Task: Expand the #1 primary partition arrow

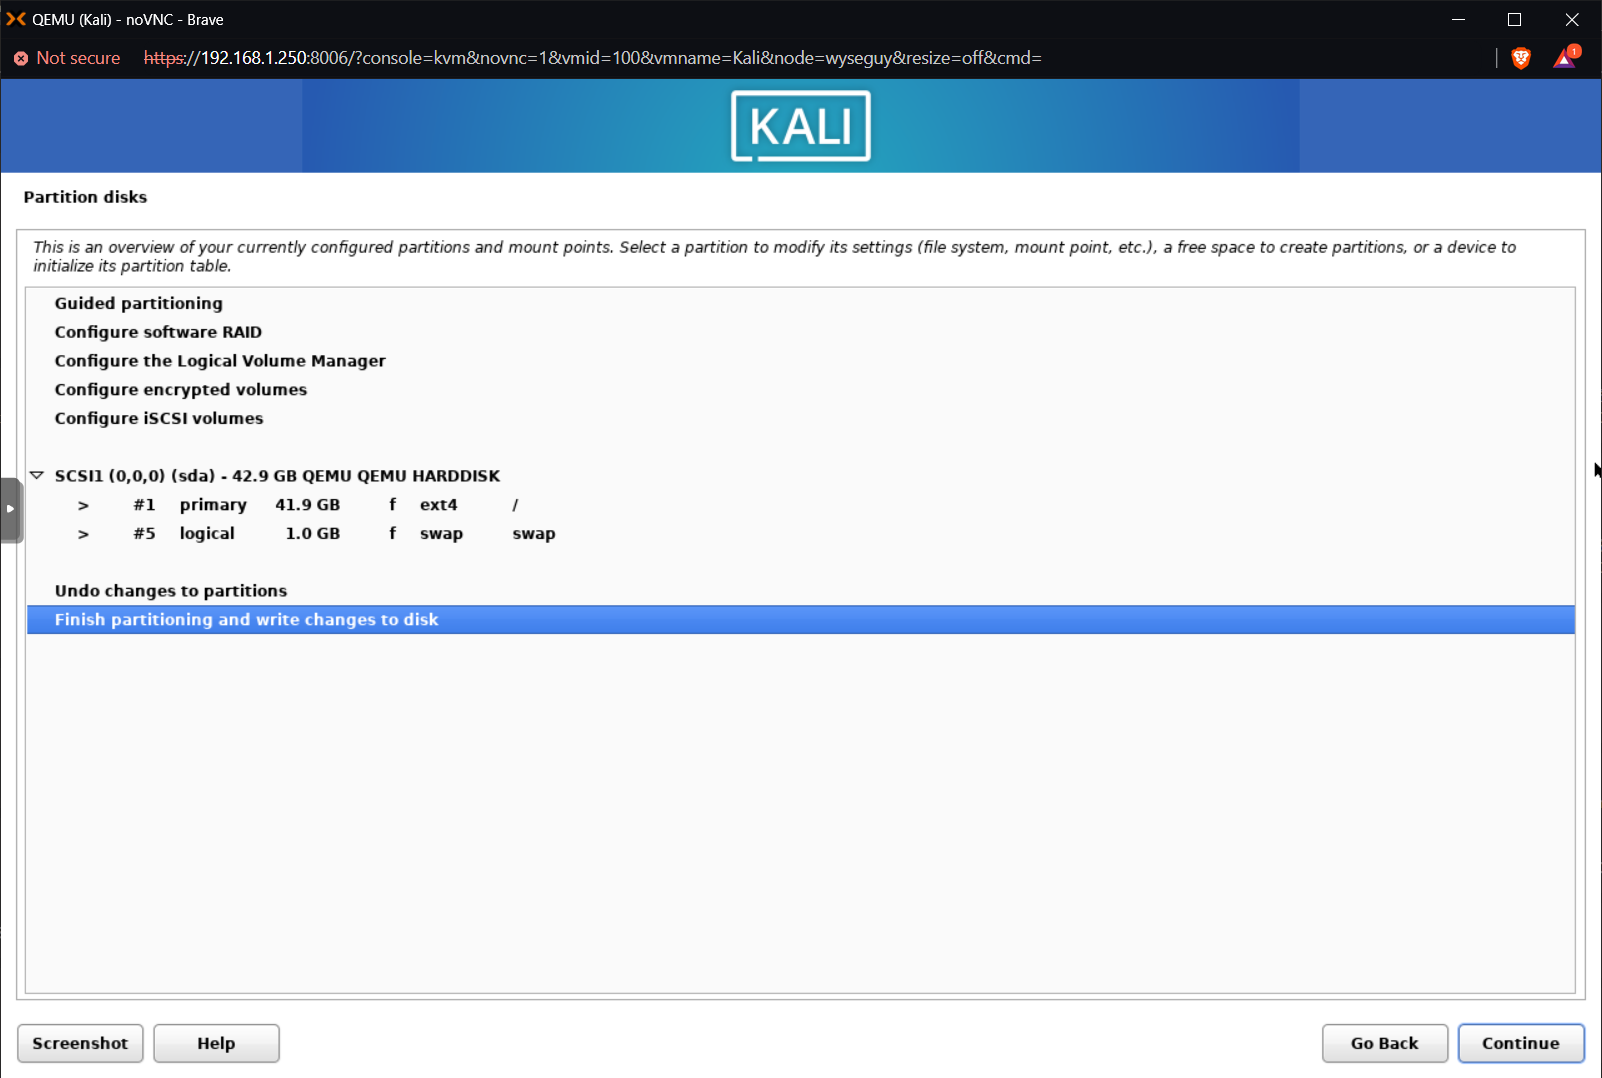Action: tap(83, 505)
